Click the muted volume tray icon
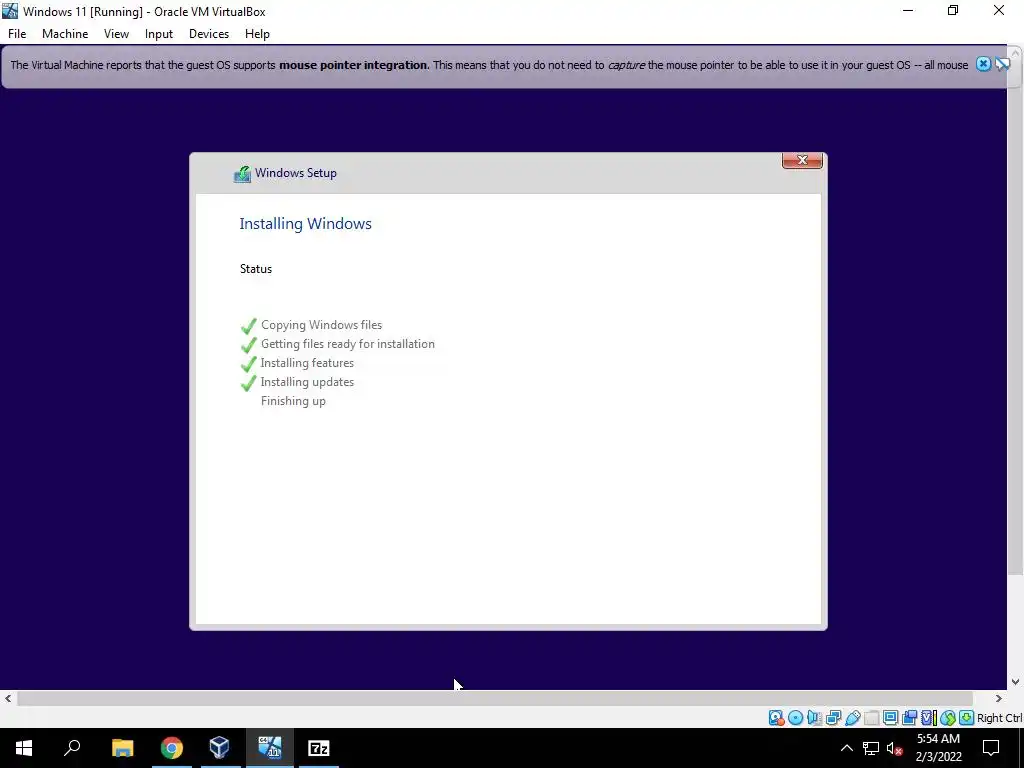Viewport: 1024px width, 768px height. click(x=895, y=748)
